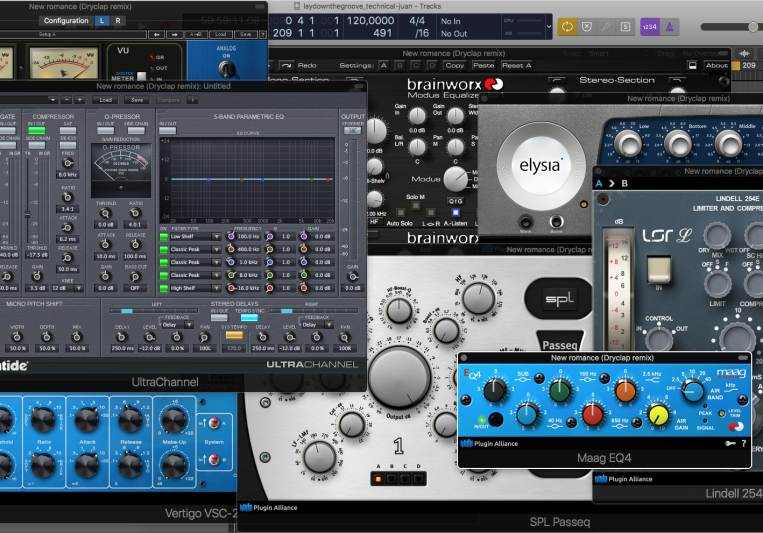Open the right Feedback Delay dropdown

coord(318,325)
